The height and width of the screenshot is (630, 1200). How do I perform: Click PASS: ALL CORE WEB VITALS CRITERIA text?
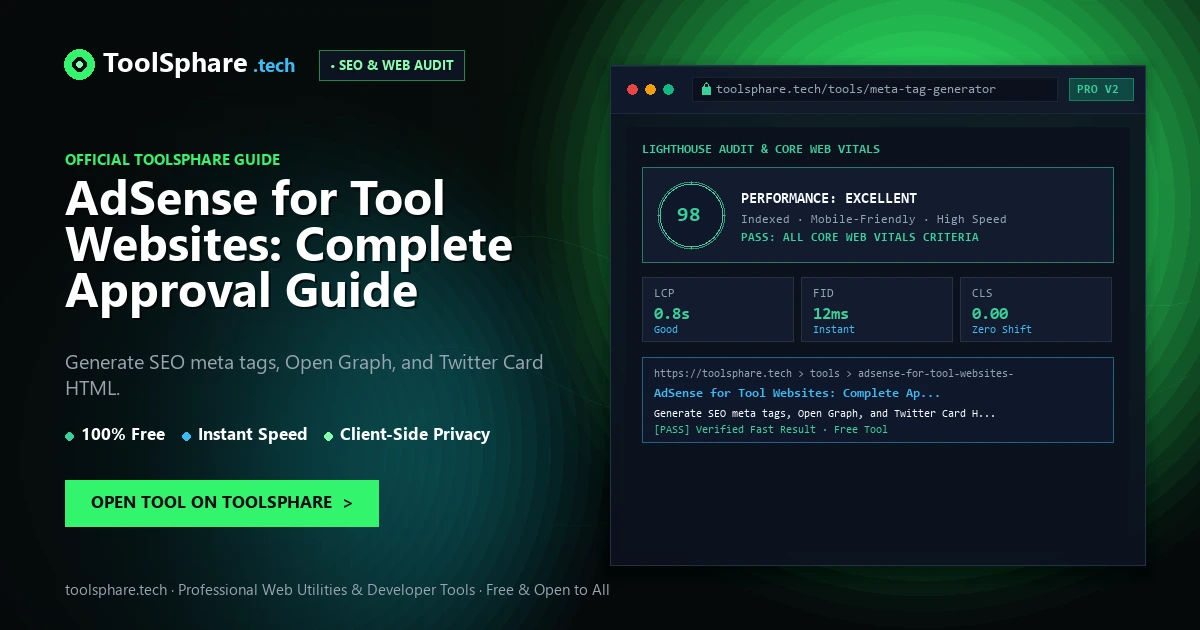pyautogui.click(x=860, y=237)
